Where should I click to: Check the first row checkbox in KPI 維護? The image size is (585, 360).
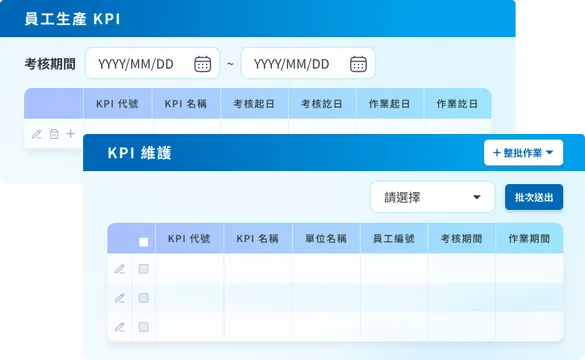pyautogui.click(x=144, y=269)
